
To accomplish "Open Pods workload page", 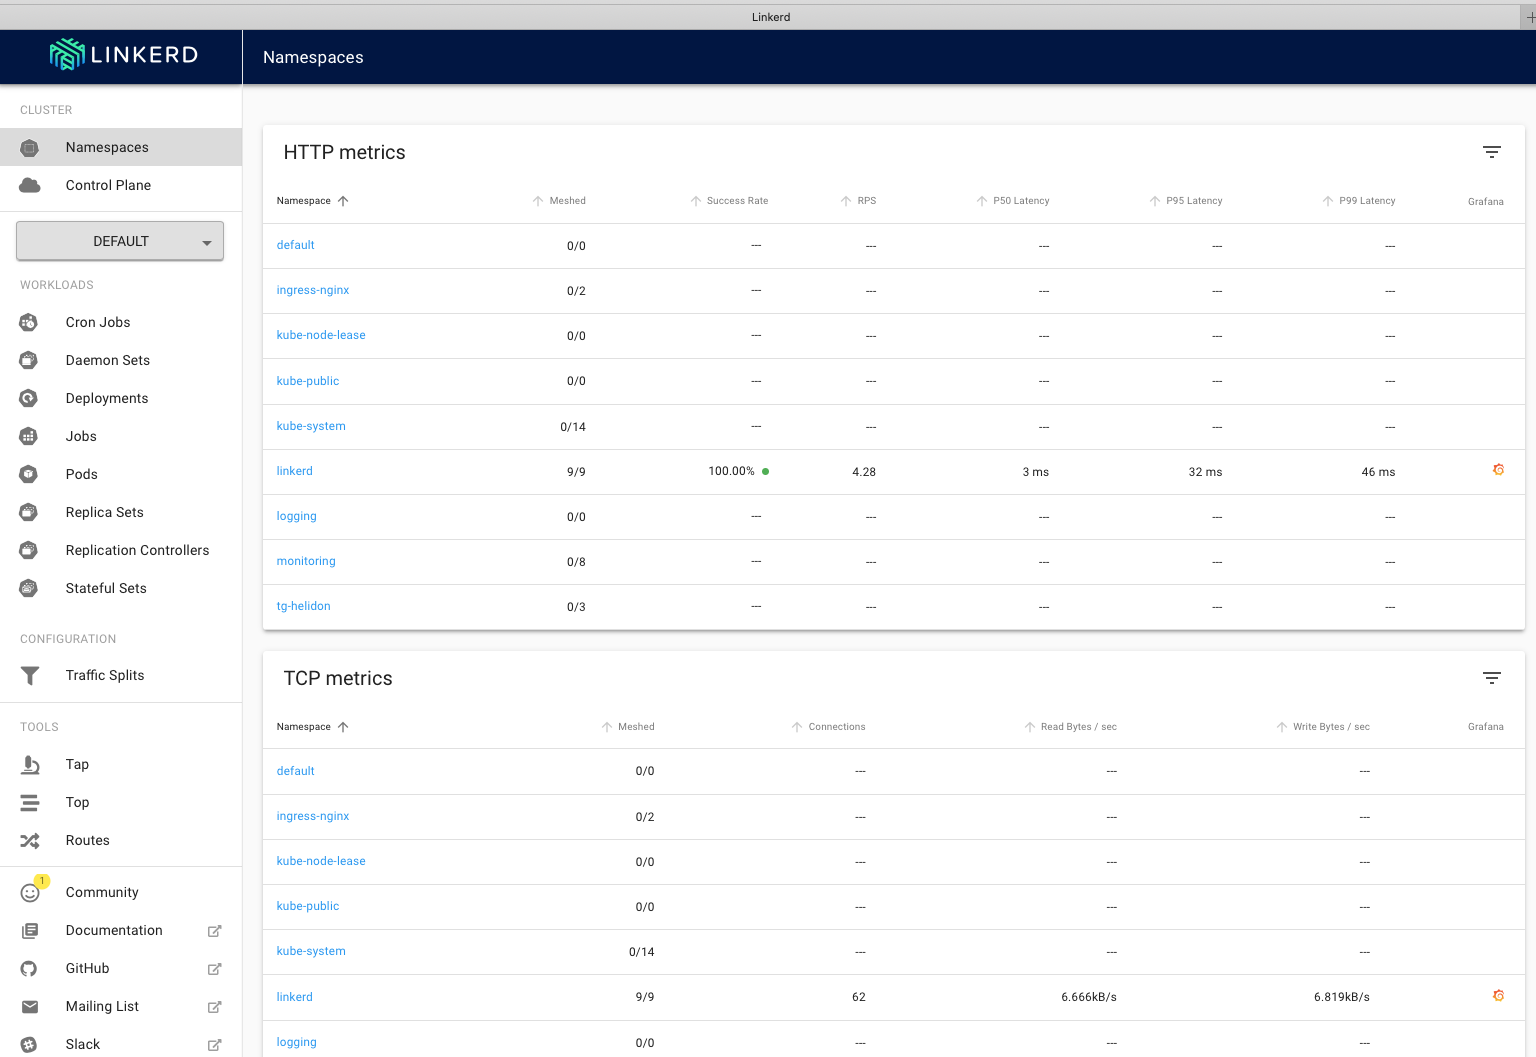I will (x=121, y=474).
